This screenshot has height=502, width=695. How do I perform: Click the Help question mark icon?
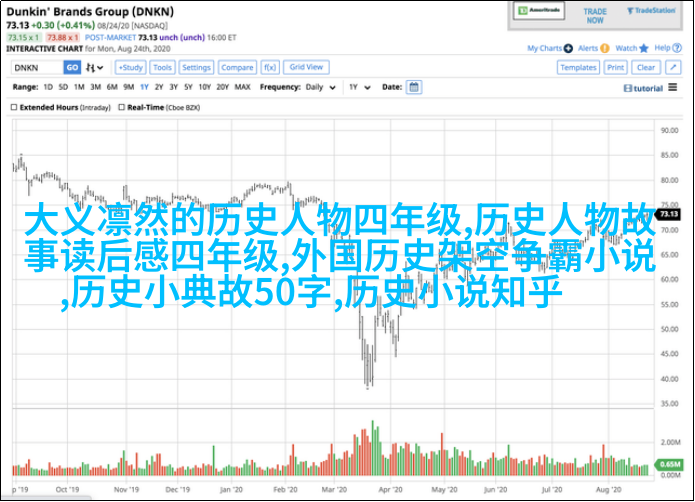(x=677, y=48)
